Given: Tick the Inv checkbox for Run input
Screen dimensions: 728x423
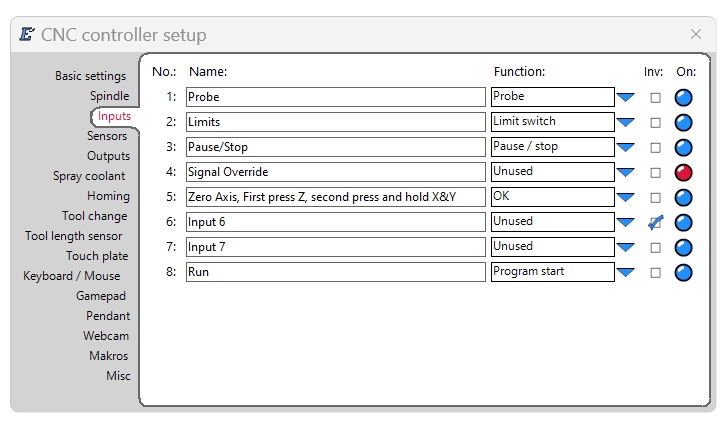Looking at the screenshot, I should tap(655, 273).
